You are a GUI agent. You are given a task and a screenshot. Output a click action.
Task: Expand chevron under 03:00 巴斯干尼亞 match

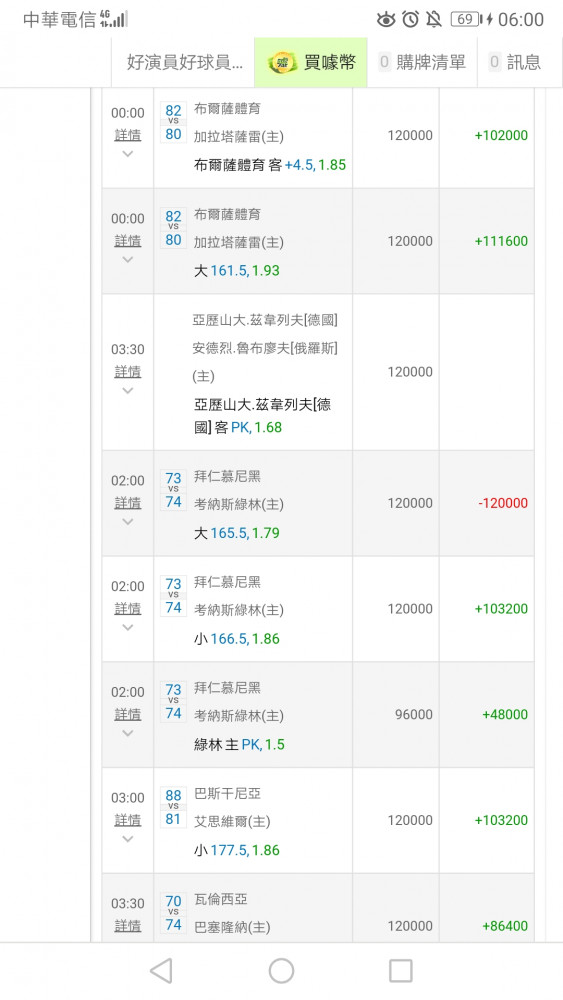128,839
